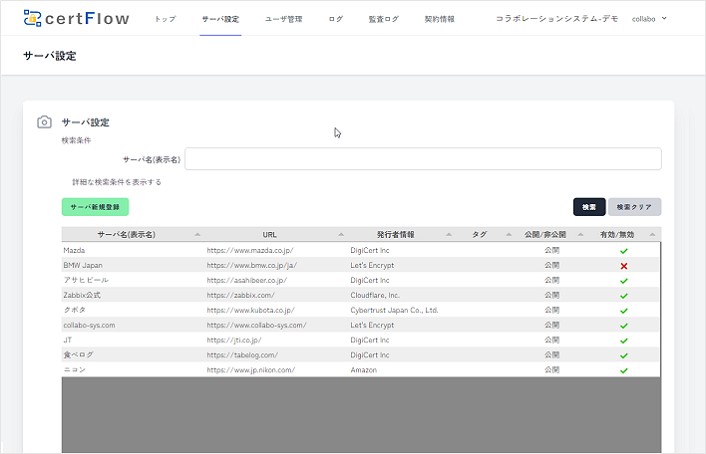
Task: Click https://www.collabo-sys.com/ cell
Action: (x=257, y=325)
